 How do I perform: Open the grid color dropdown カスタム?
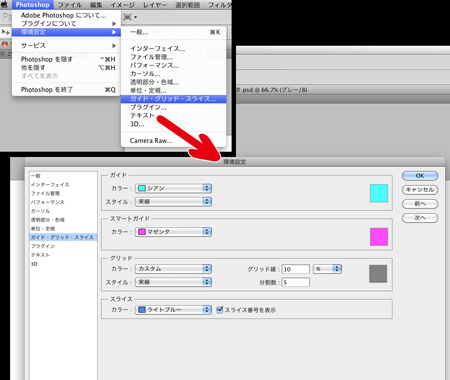(x=173, y=269)
